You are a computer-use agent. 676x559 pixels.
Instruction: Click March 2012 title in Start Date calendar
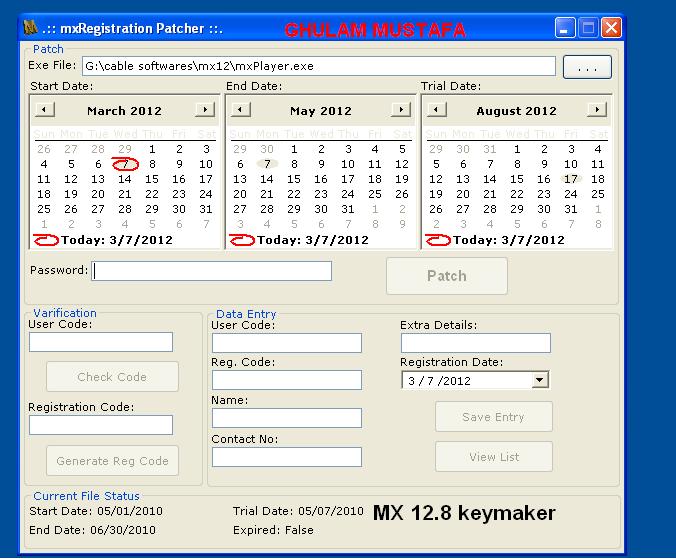[x=124, y=111]
